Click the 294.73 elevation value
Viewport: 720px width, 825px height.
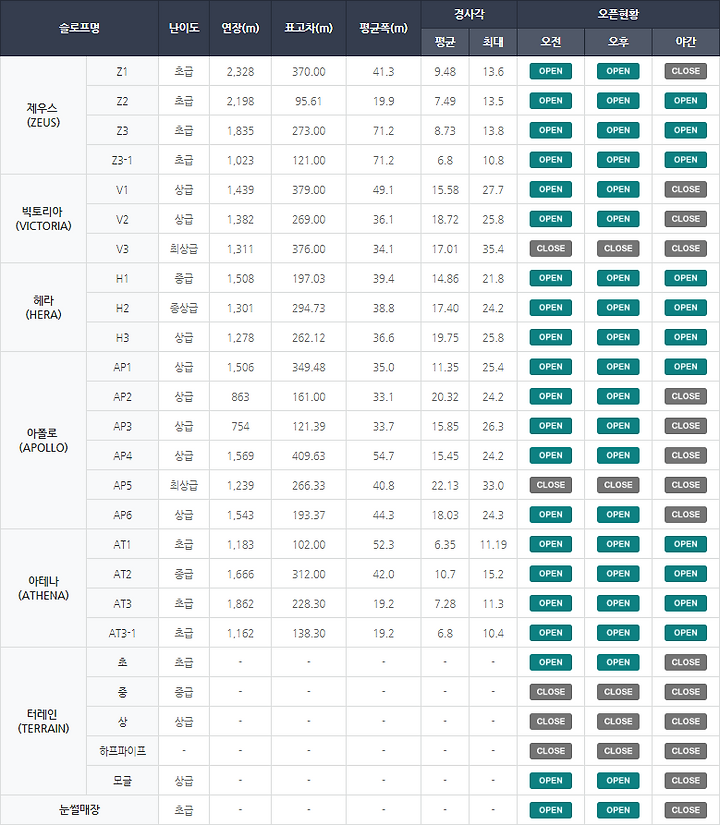pos(309,308)
